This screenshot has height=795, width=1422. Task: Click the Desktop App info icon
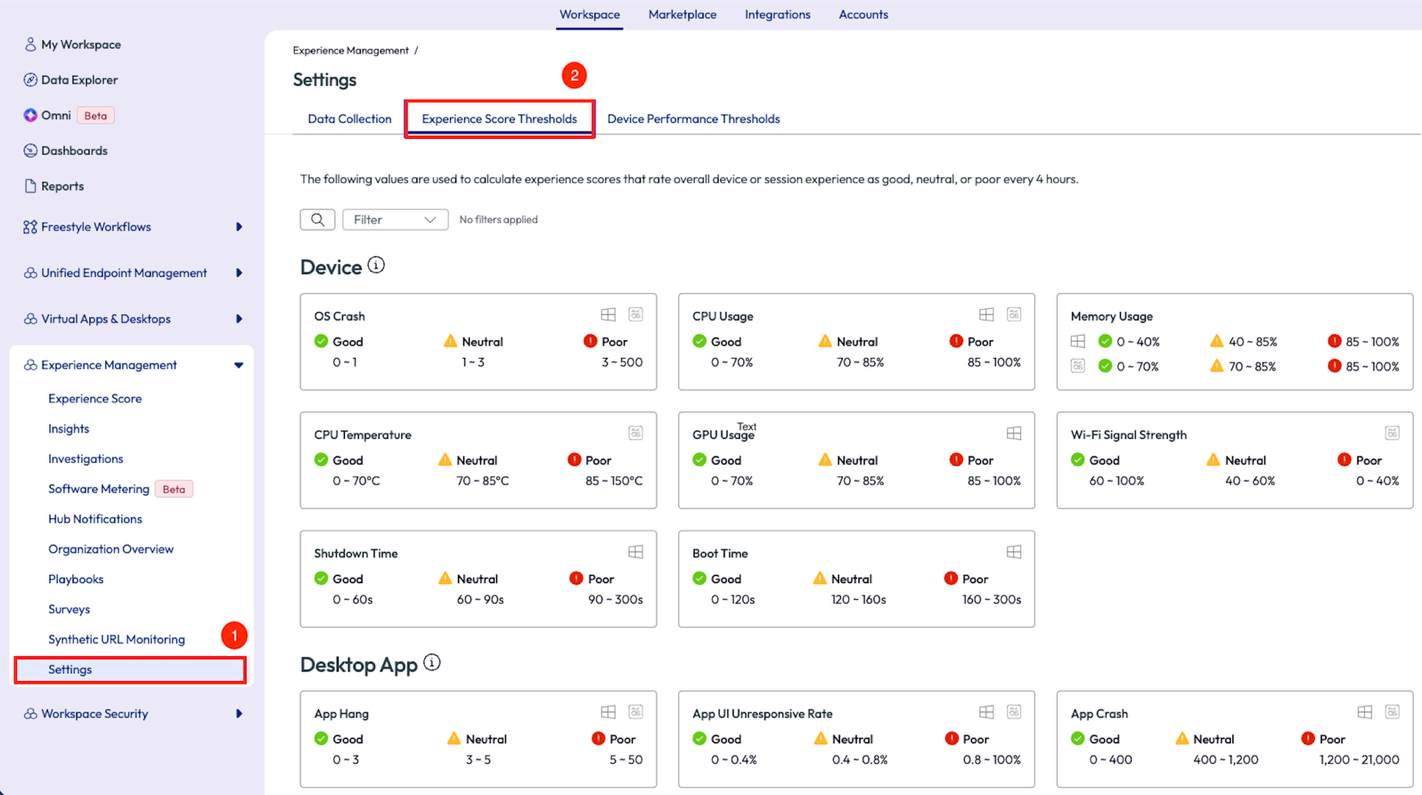click(x=432, y=663)
